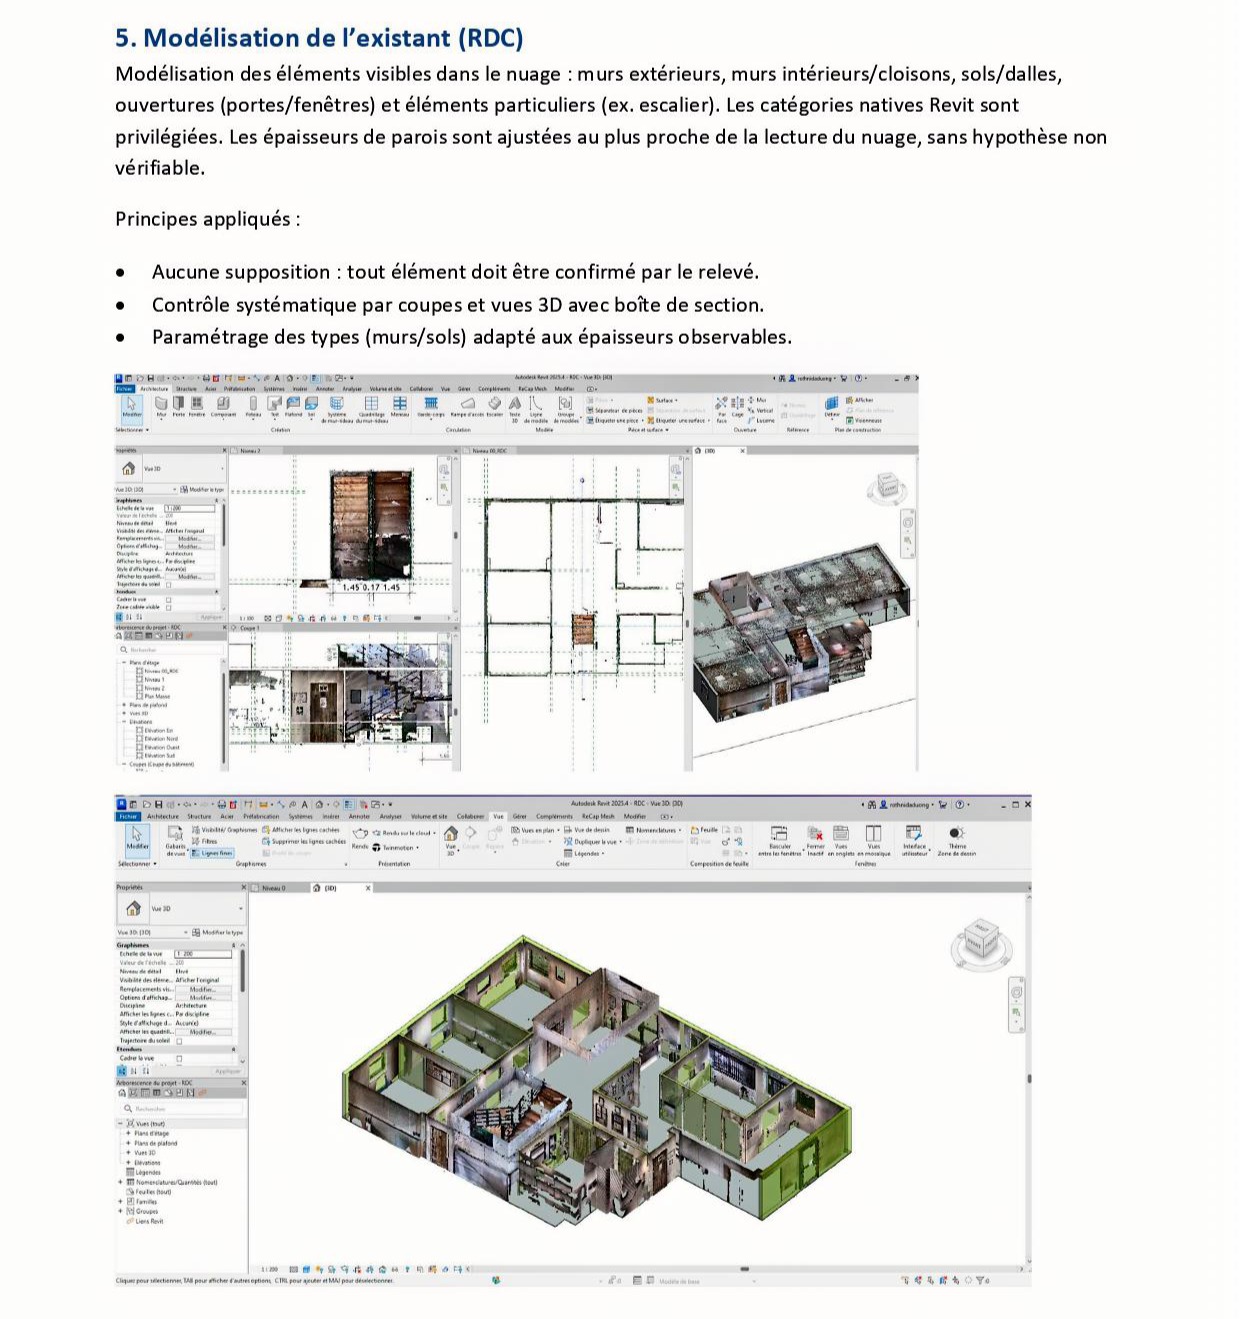Switch to Coupe 1 view tab in upper window
Screen dimensions: 1241x1319
tap(249, 629)
